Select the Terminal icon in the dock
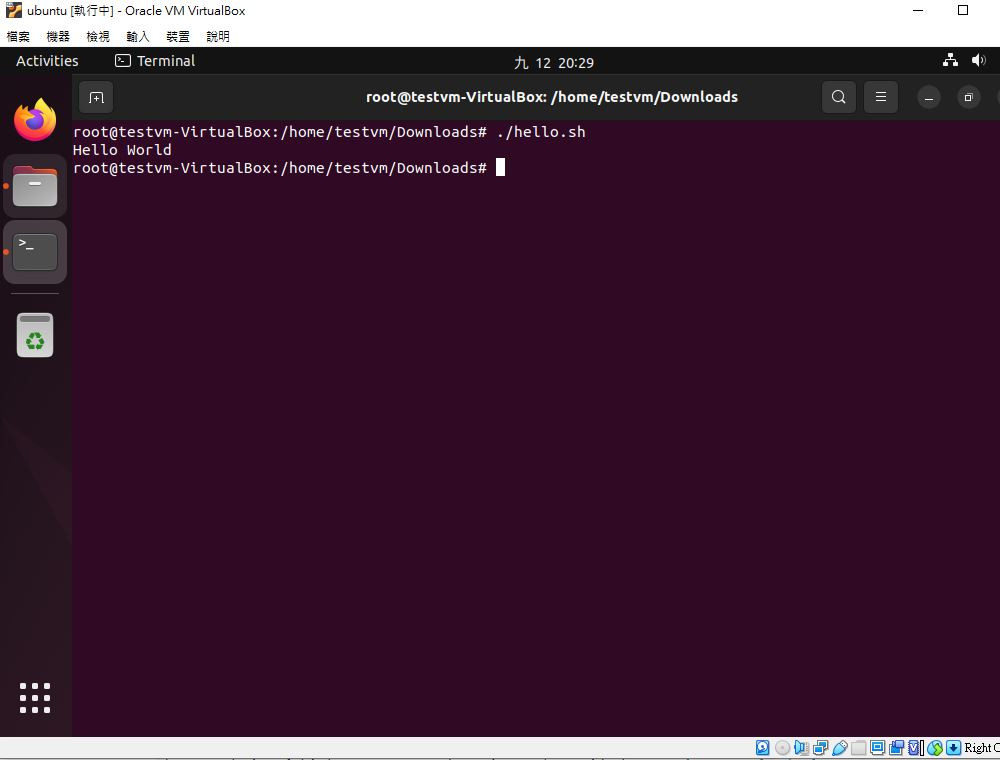 [x=35, y=252]
